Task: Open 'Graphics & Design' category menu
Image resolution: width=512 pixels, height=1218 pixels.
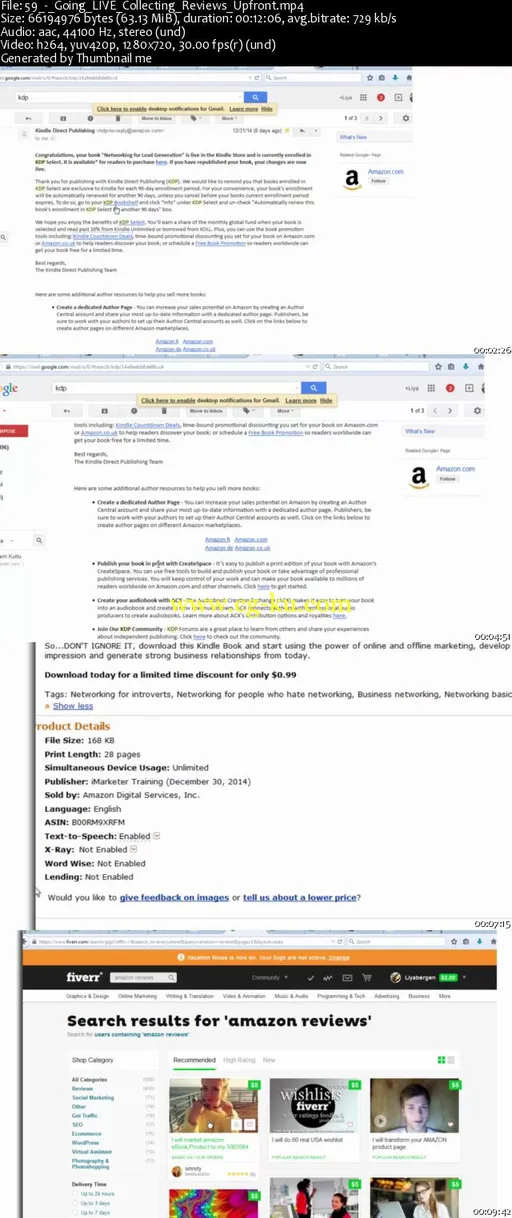Action: coord(87,996)
